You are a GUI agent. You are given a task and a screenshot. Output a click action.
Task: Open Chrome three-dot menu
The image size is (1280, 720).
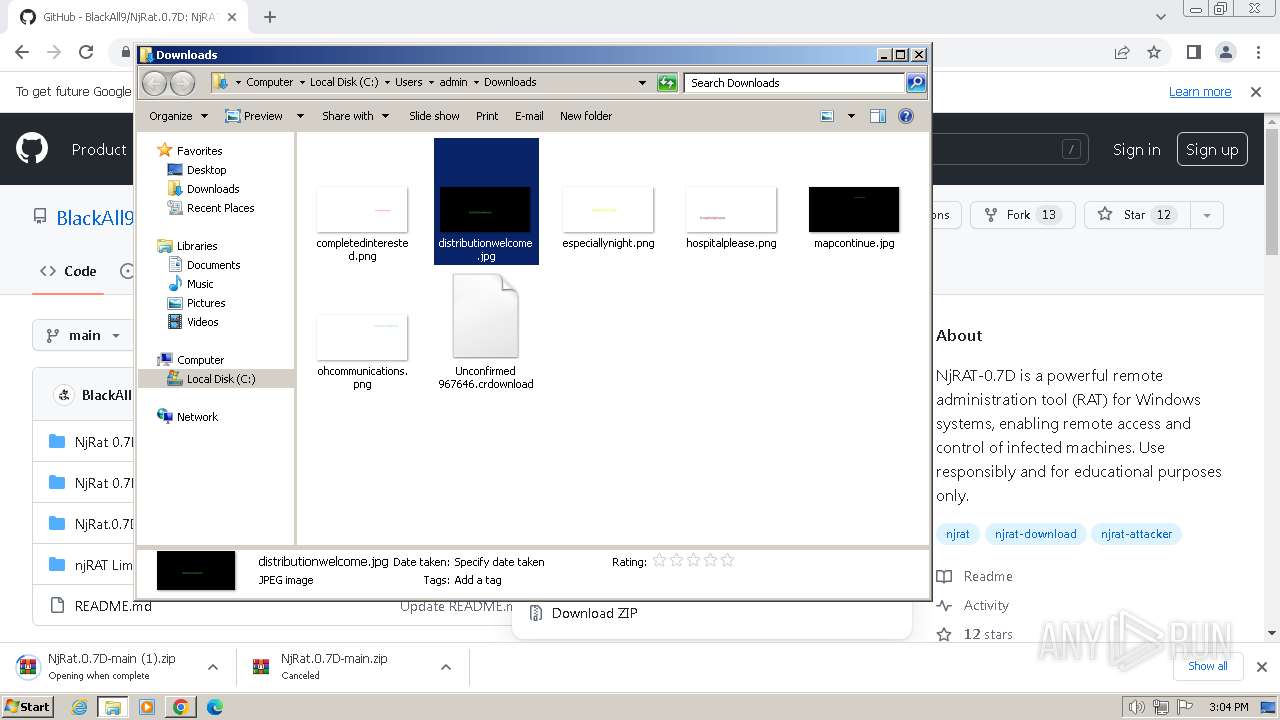[x=1258, y=52]
